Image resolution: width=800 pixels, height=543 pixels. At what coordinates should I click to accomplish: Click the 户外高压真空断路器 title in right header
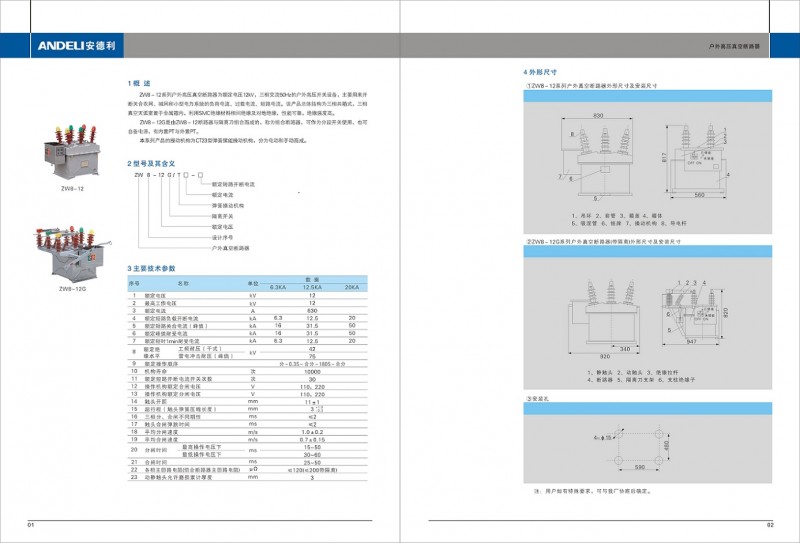(734, 47)
